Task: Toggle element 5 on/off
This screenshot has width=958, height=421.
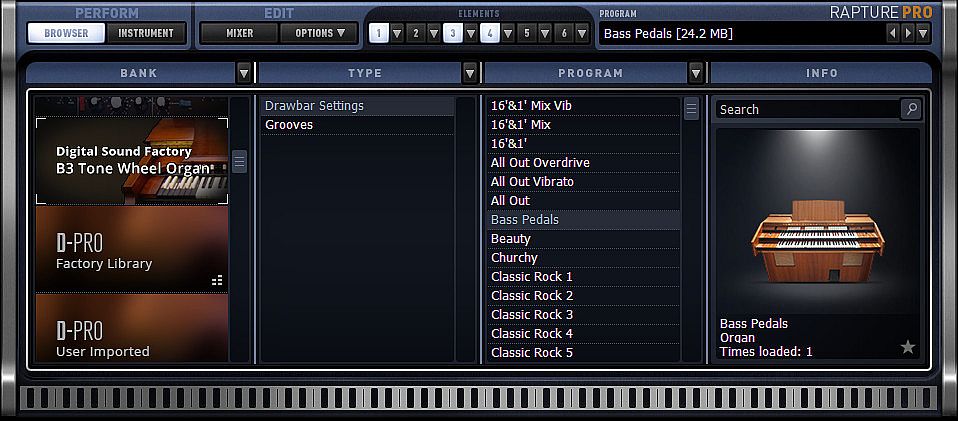Action: pos(527,33)
